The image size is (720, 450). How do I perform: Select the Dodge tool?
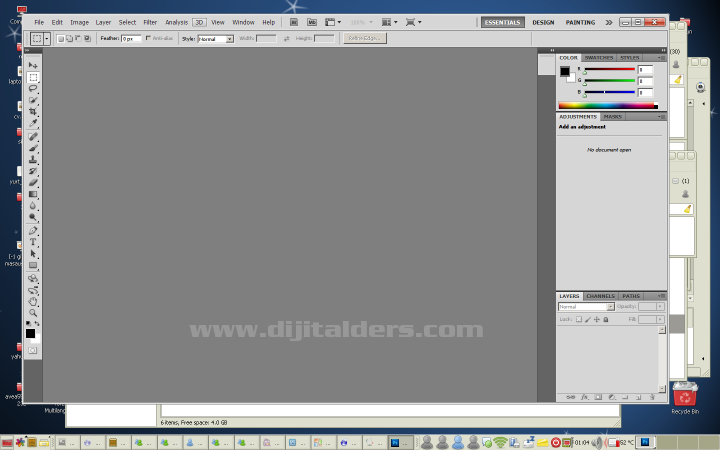[x=33, y=217]
